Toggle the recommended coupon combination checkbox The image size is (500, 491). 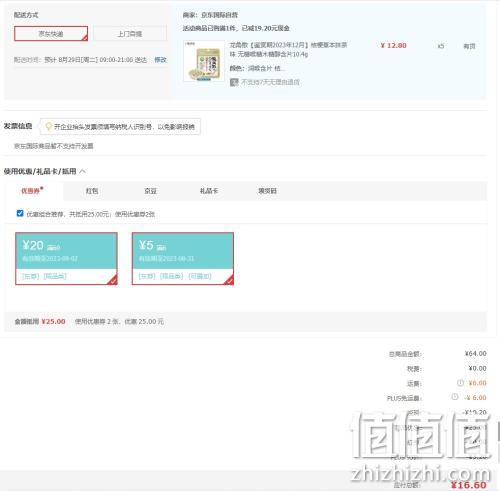click(x=20, y=213)
